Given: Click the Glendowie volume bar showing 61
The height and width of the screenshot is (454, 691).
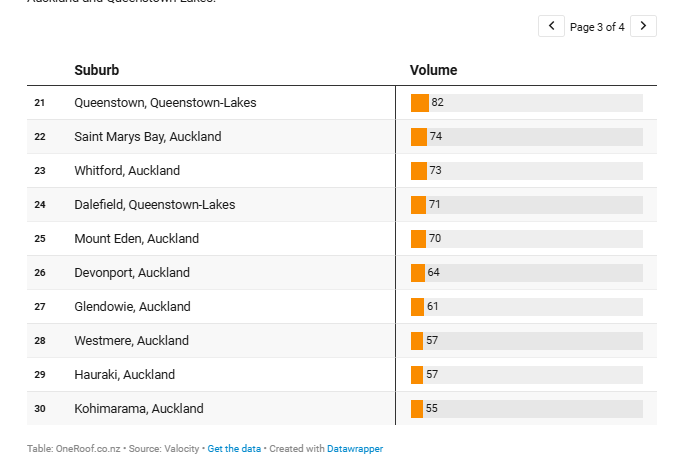Looking at the screenshot, I should tap(418, 307).
